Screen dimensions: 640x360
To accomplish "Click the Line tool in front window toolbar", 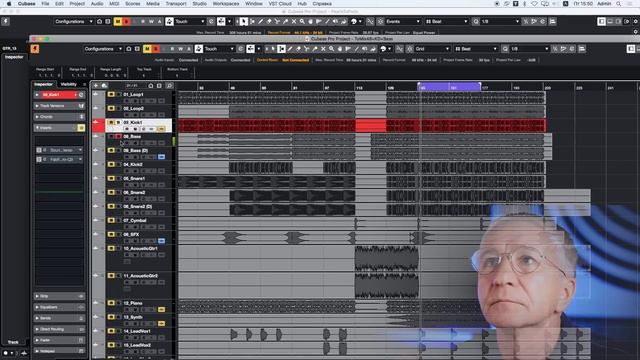I will click(x=356, y=49).
